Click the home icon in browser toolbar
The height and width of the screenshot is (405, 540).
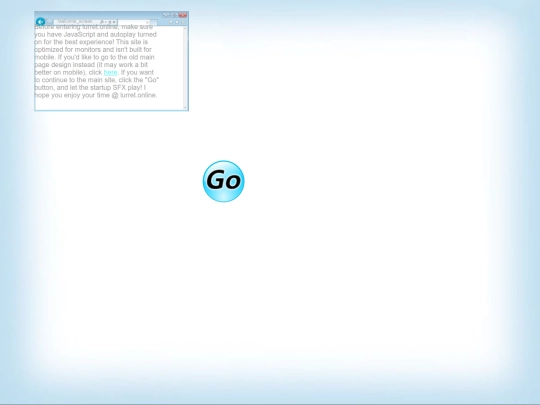(171, 22)
